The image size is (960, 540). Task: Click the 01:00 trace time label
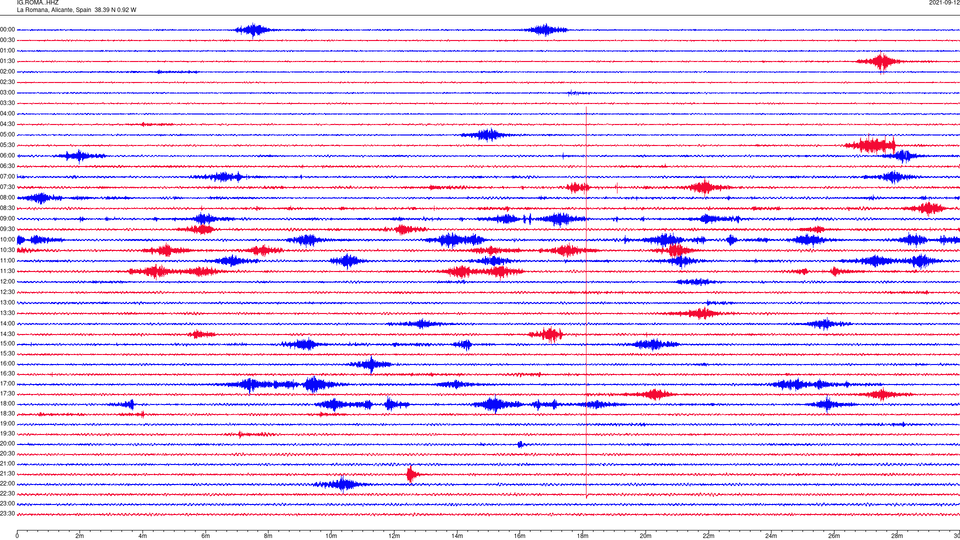pyautogui.click(x=7, y=51)
